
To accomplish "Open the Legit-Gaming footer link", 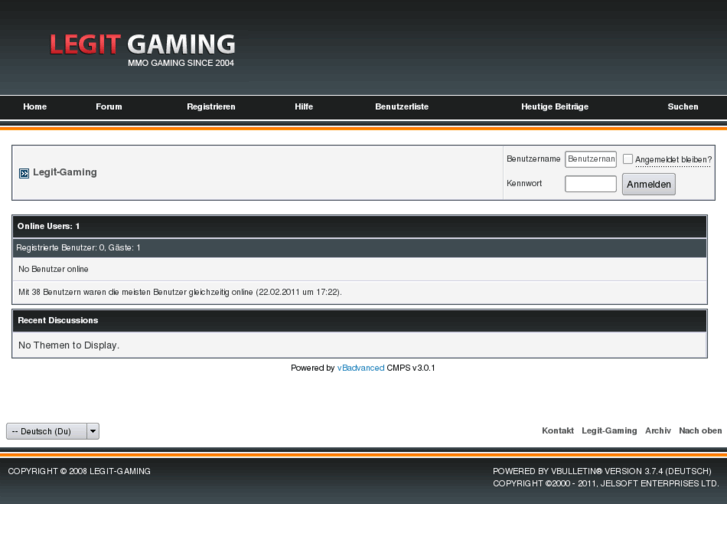I will pyautogui.click(x=609, y=430).
